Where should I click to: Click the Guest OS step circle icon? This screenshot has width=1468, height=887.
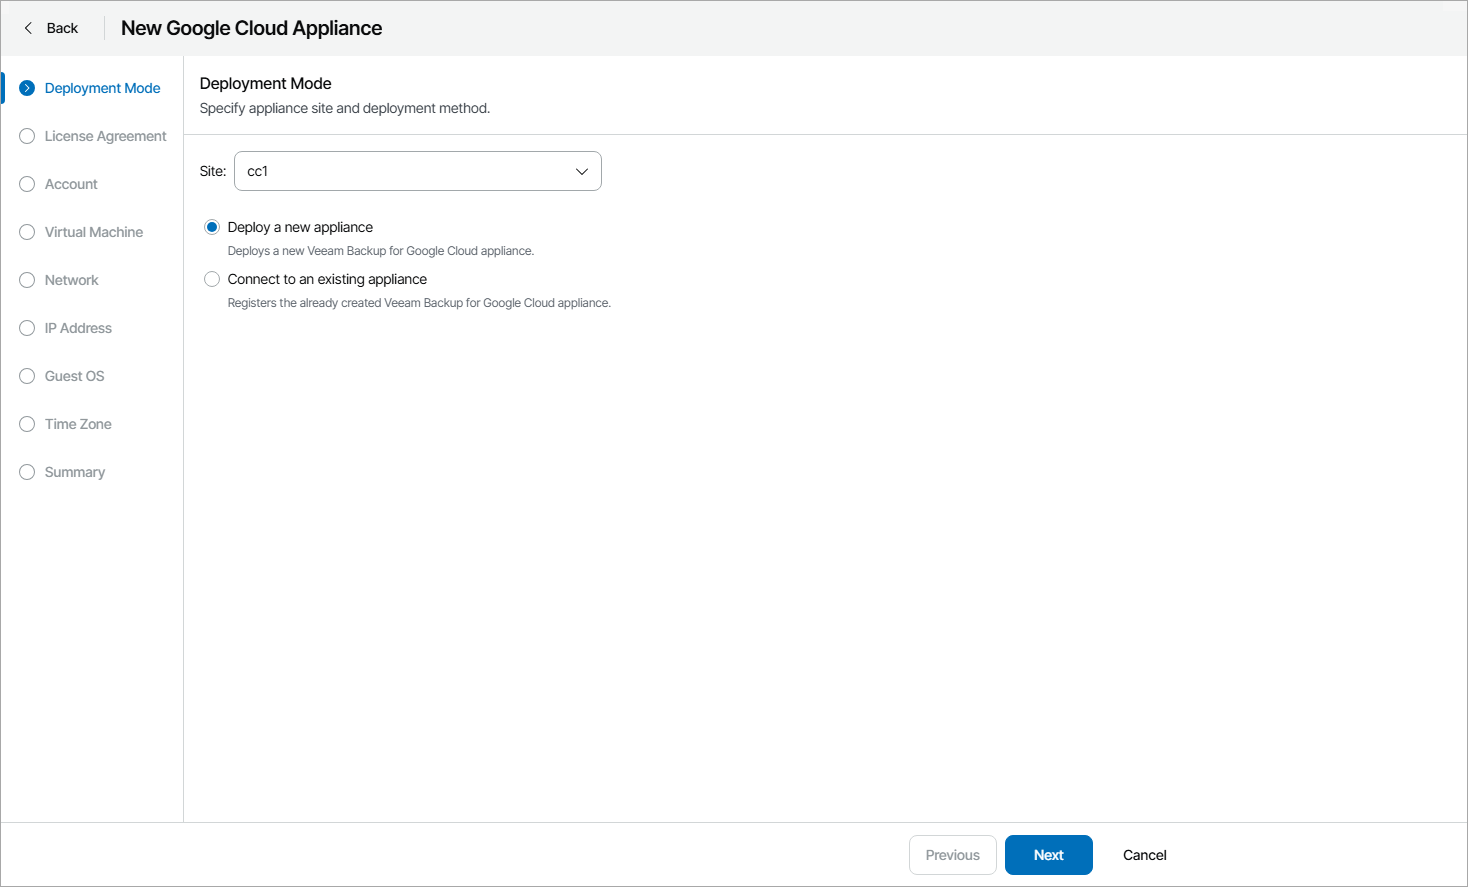pyautogui.click(x=27, y=376)
